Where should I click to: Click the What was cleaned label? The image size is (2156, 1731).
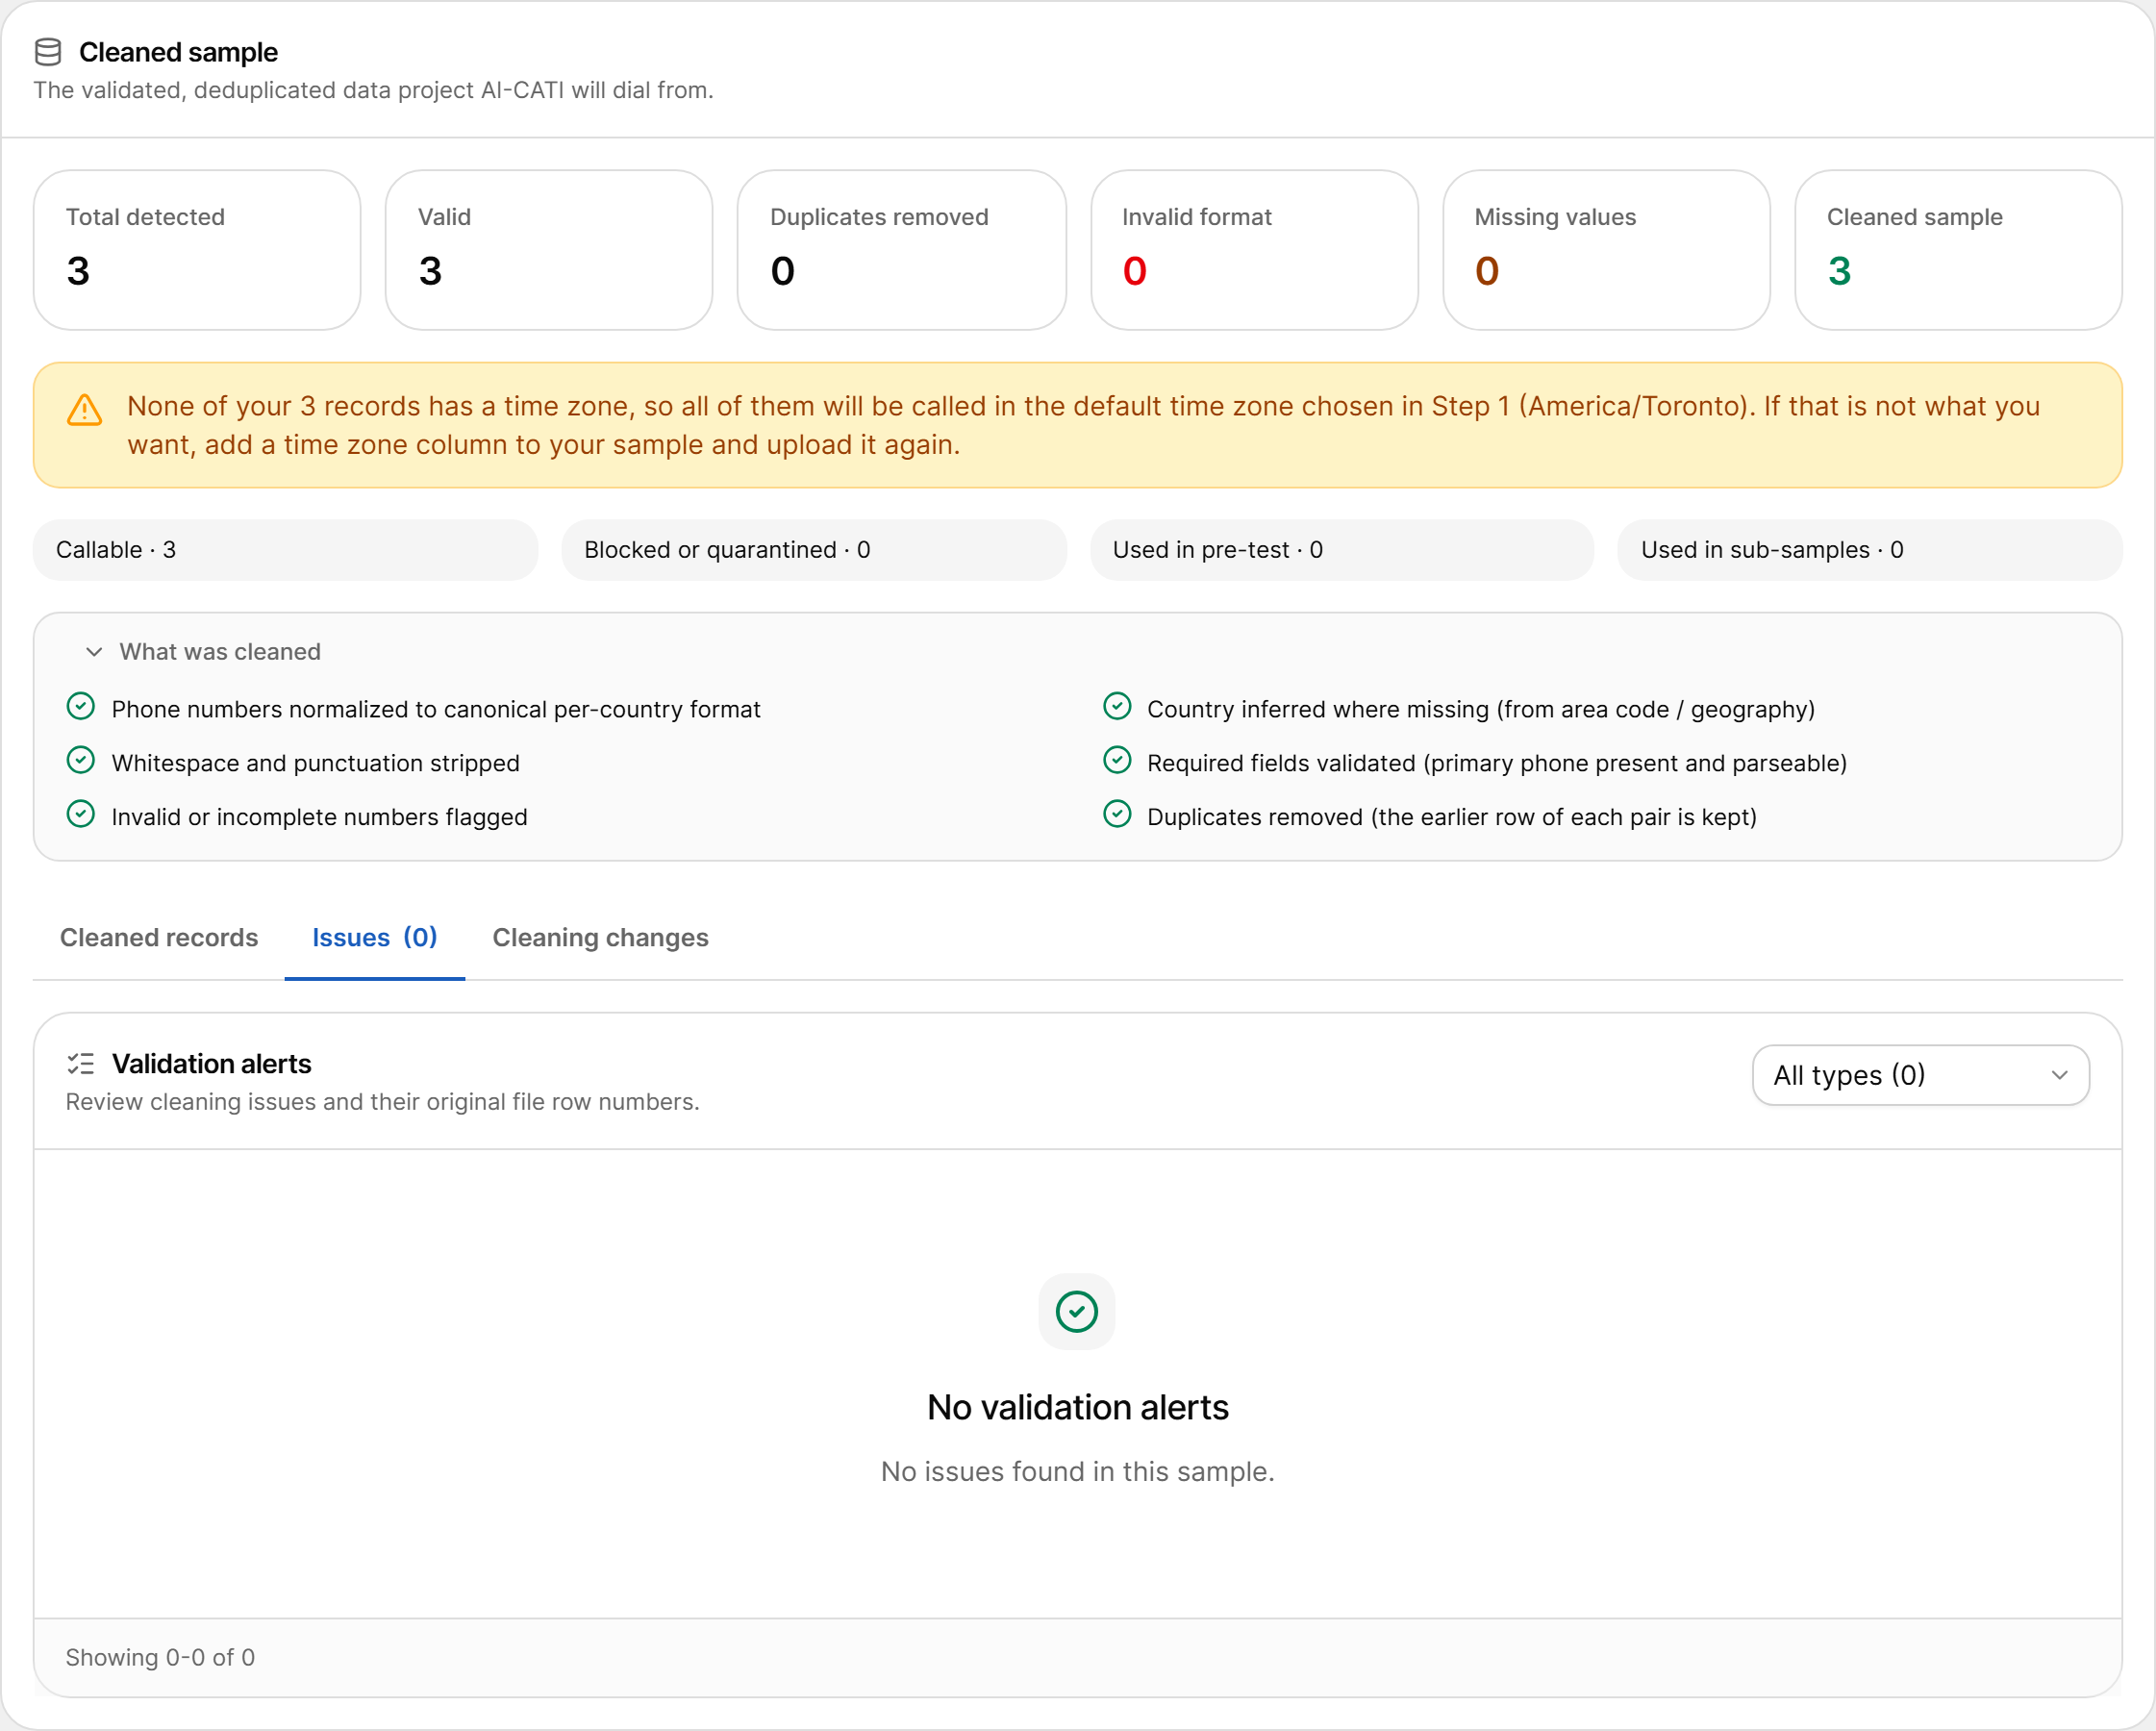point(220,652)
